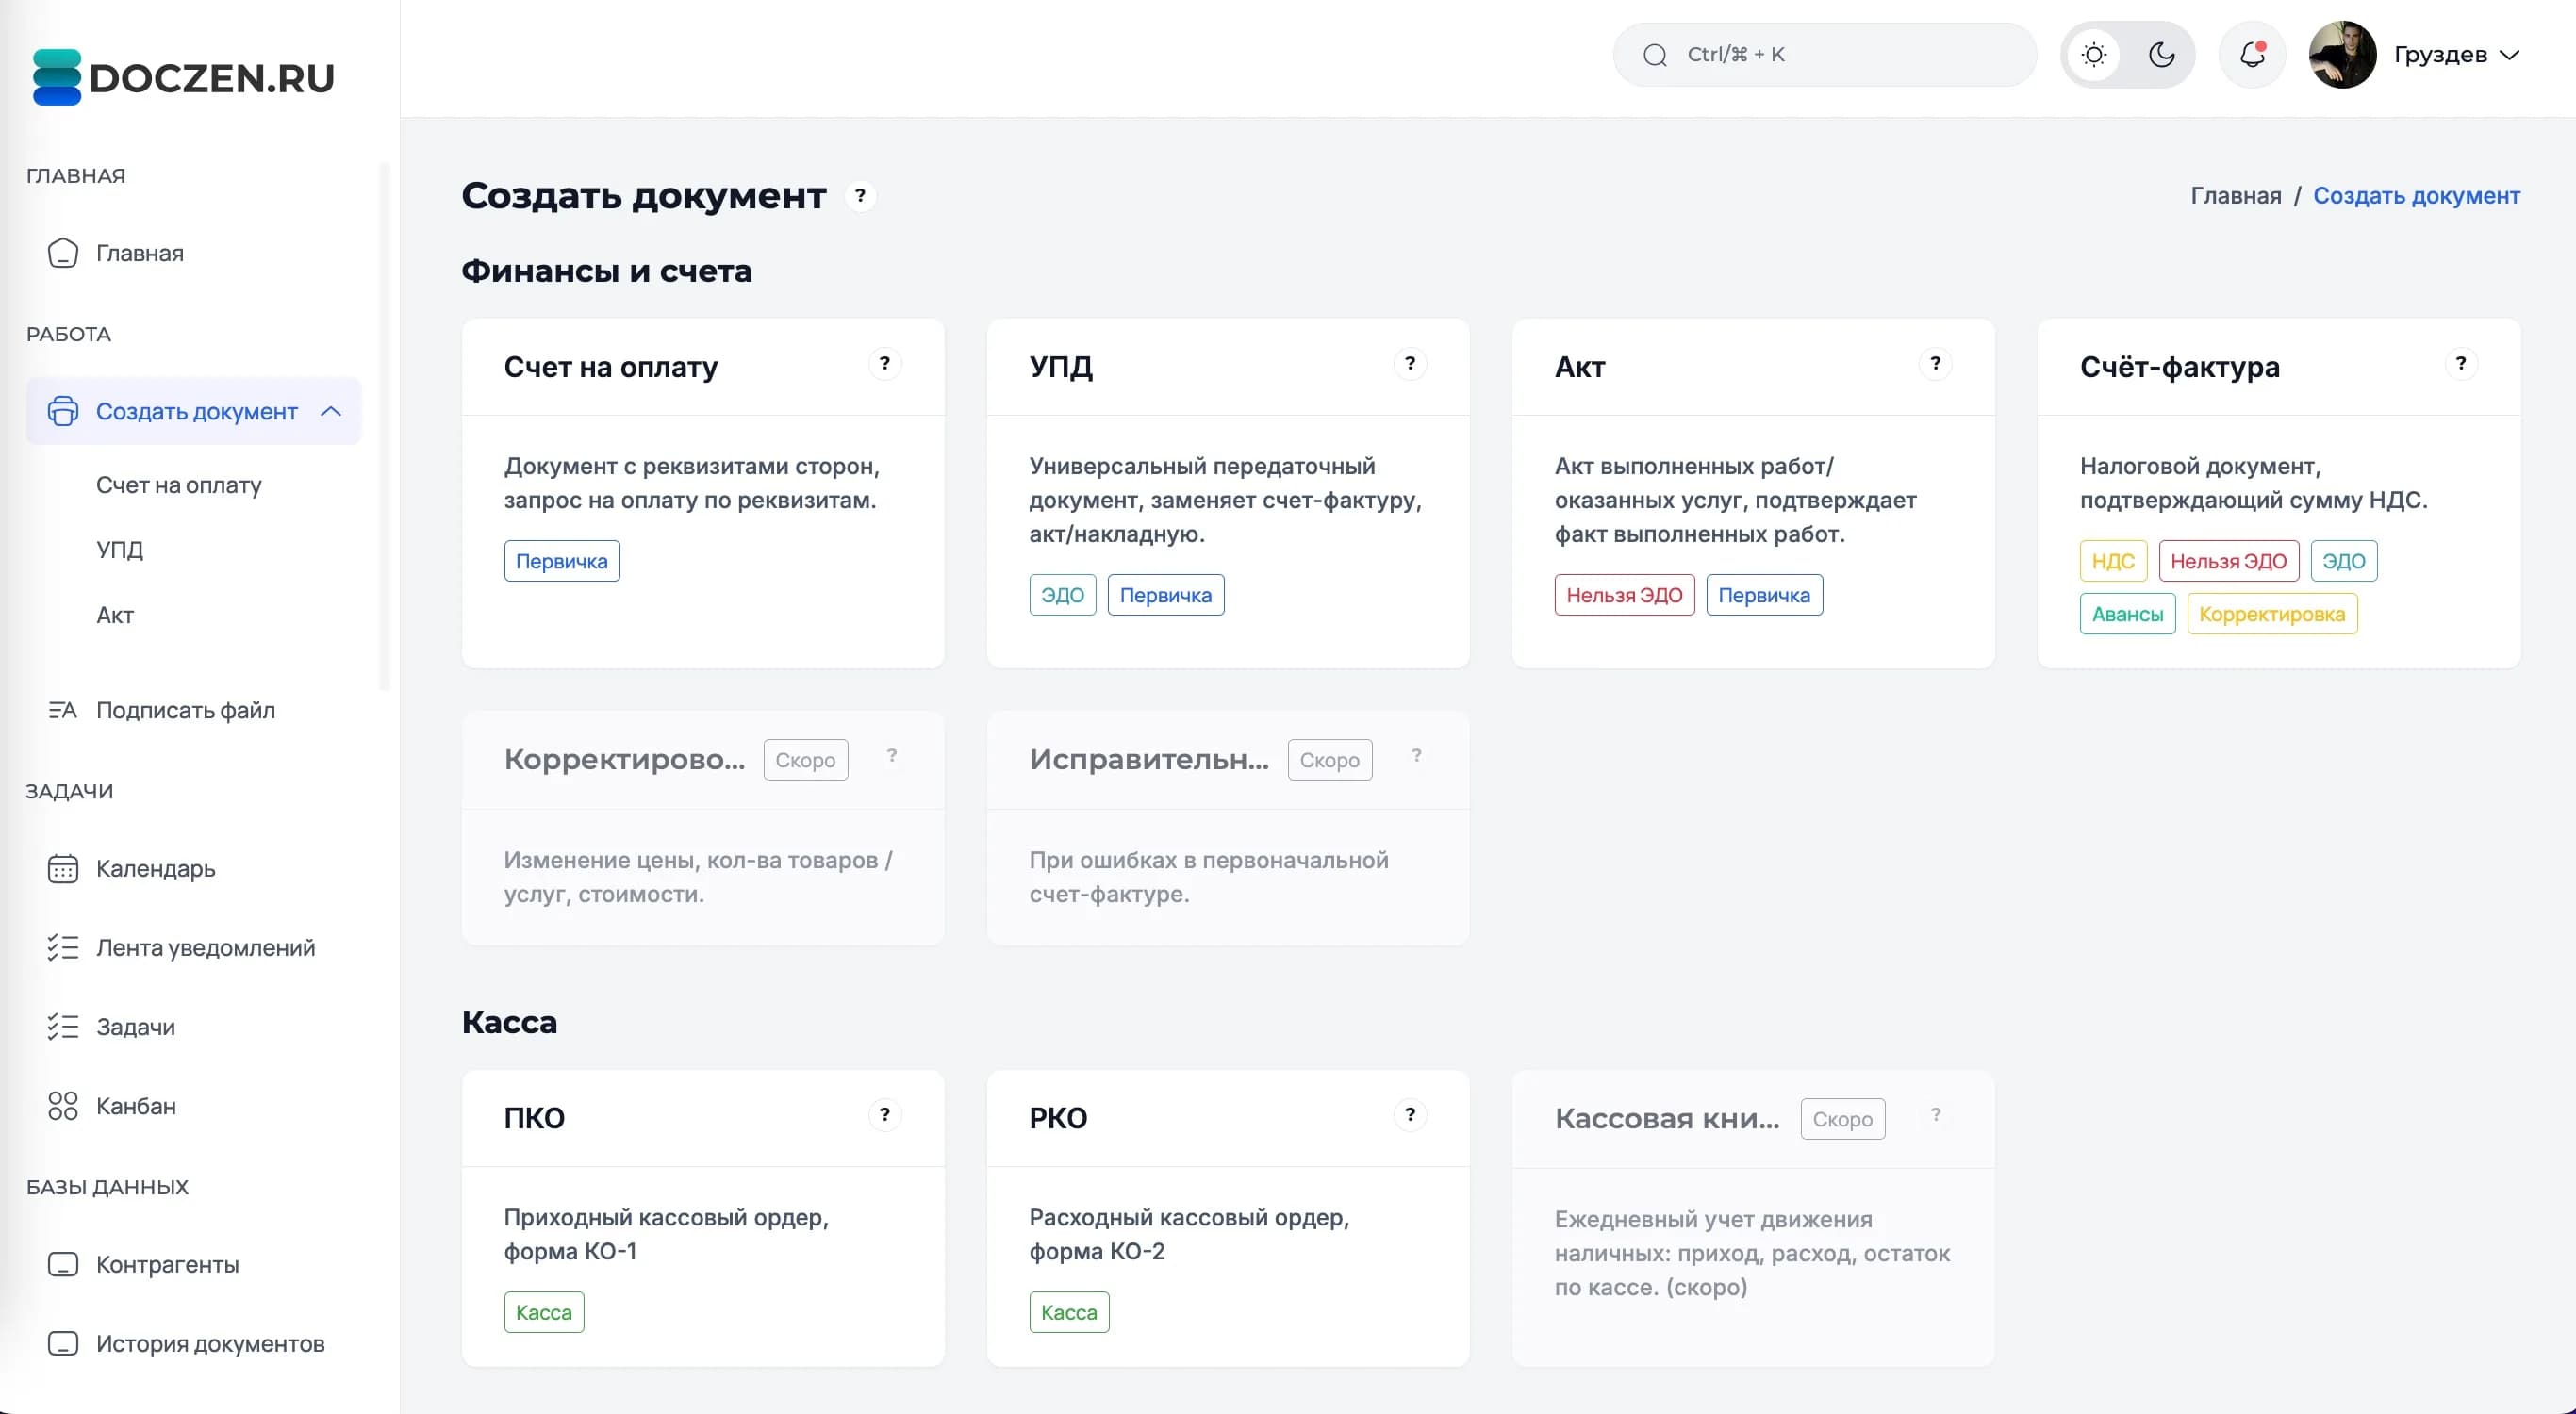Click help icon next to Создать документ heading
The width and height of the screenshot is (2576, 1414).
(860, 195)
